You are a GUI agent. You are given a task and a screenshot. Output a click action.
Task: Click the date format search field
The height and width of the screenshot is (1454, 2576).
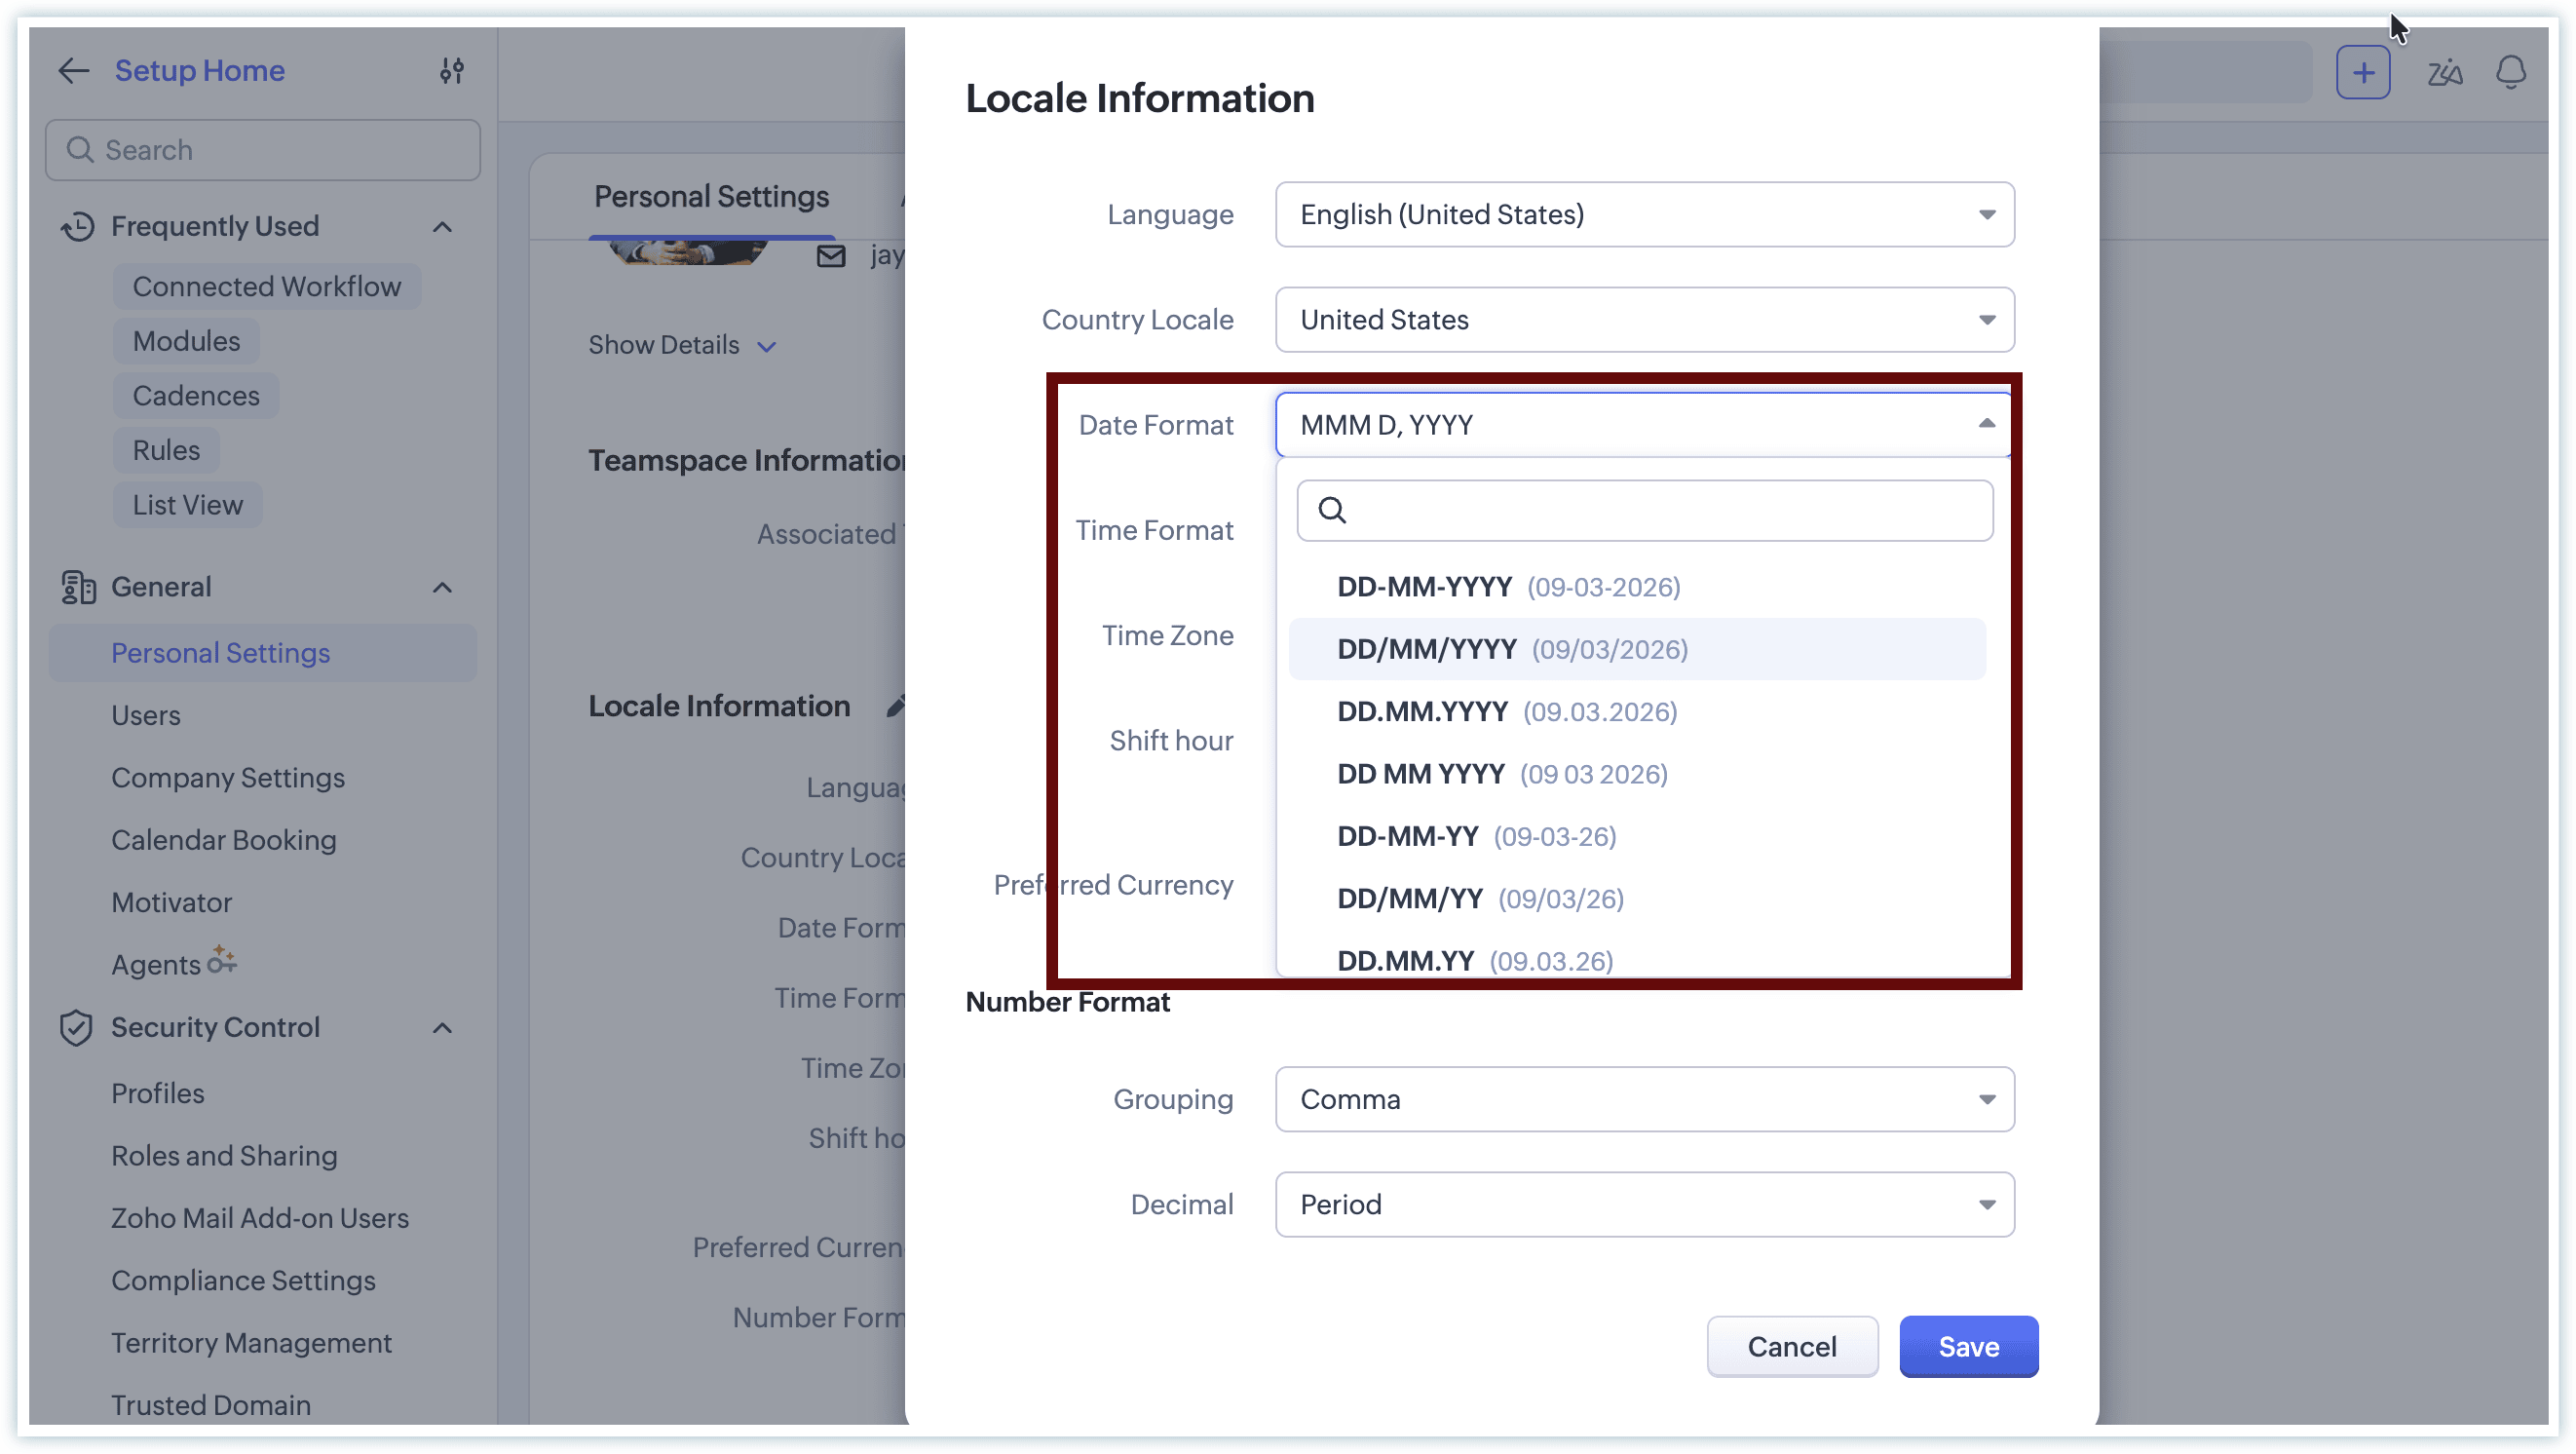click(x=1660, y=511)
